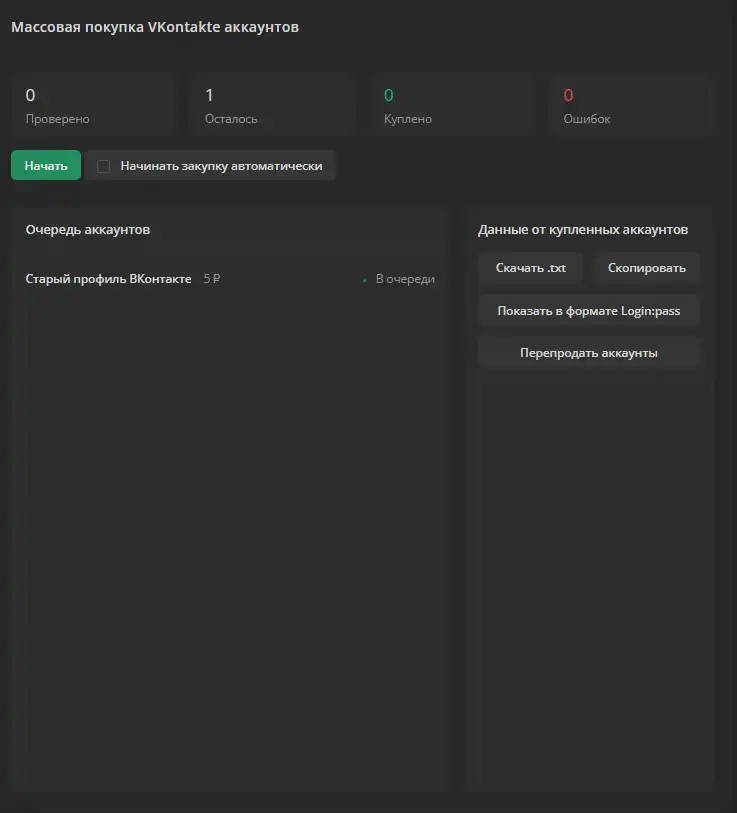Click the Ошибок counter card
737x813 pixels.
click(x=632, y=105)
